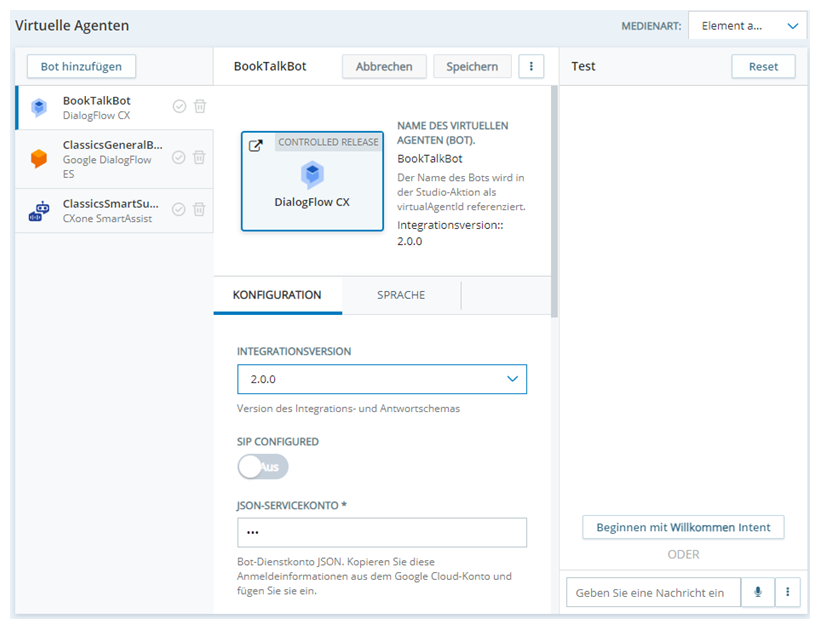Image resolution: width=817 pixels, height=631 pixels.
Task: Delete BookTalkBot using its trash icon
Action: click(200, 106)
